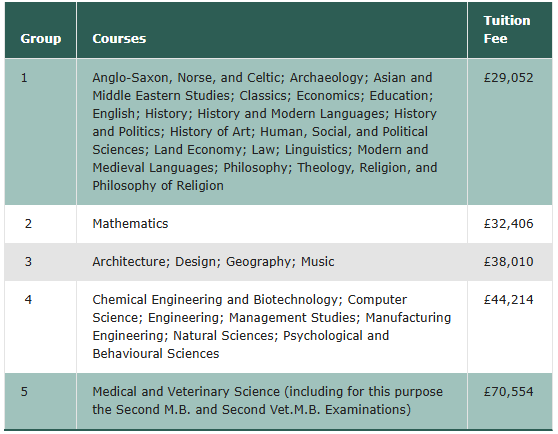Image resolution: width=558 pixels, height=434 pixels.
Task: Select the £70,554 fee cell
Action: (x=510, y=401)
